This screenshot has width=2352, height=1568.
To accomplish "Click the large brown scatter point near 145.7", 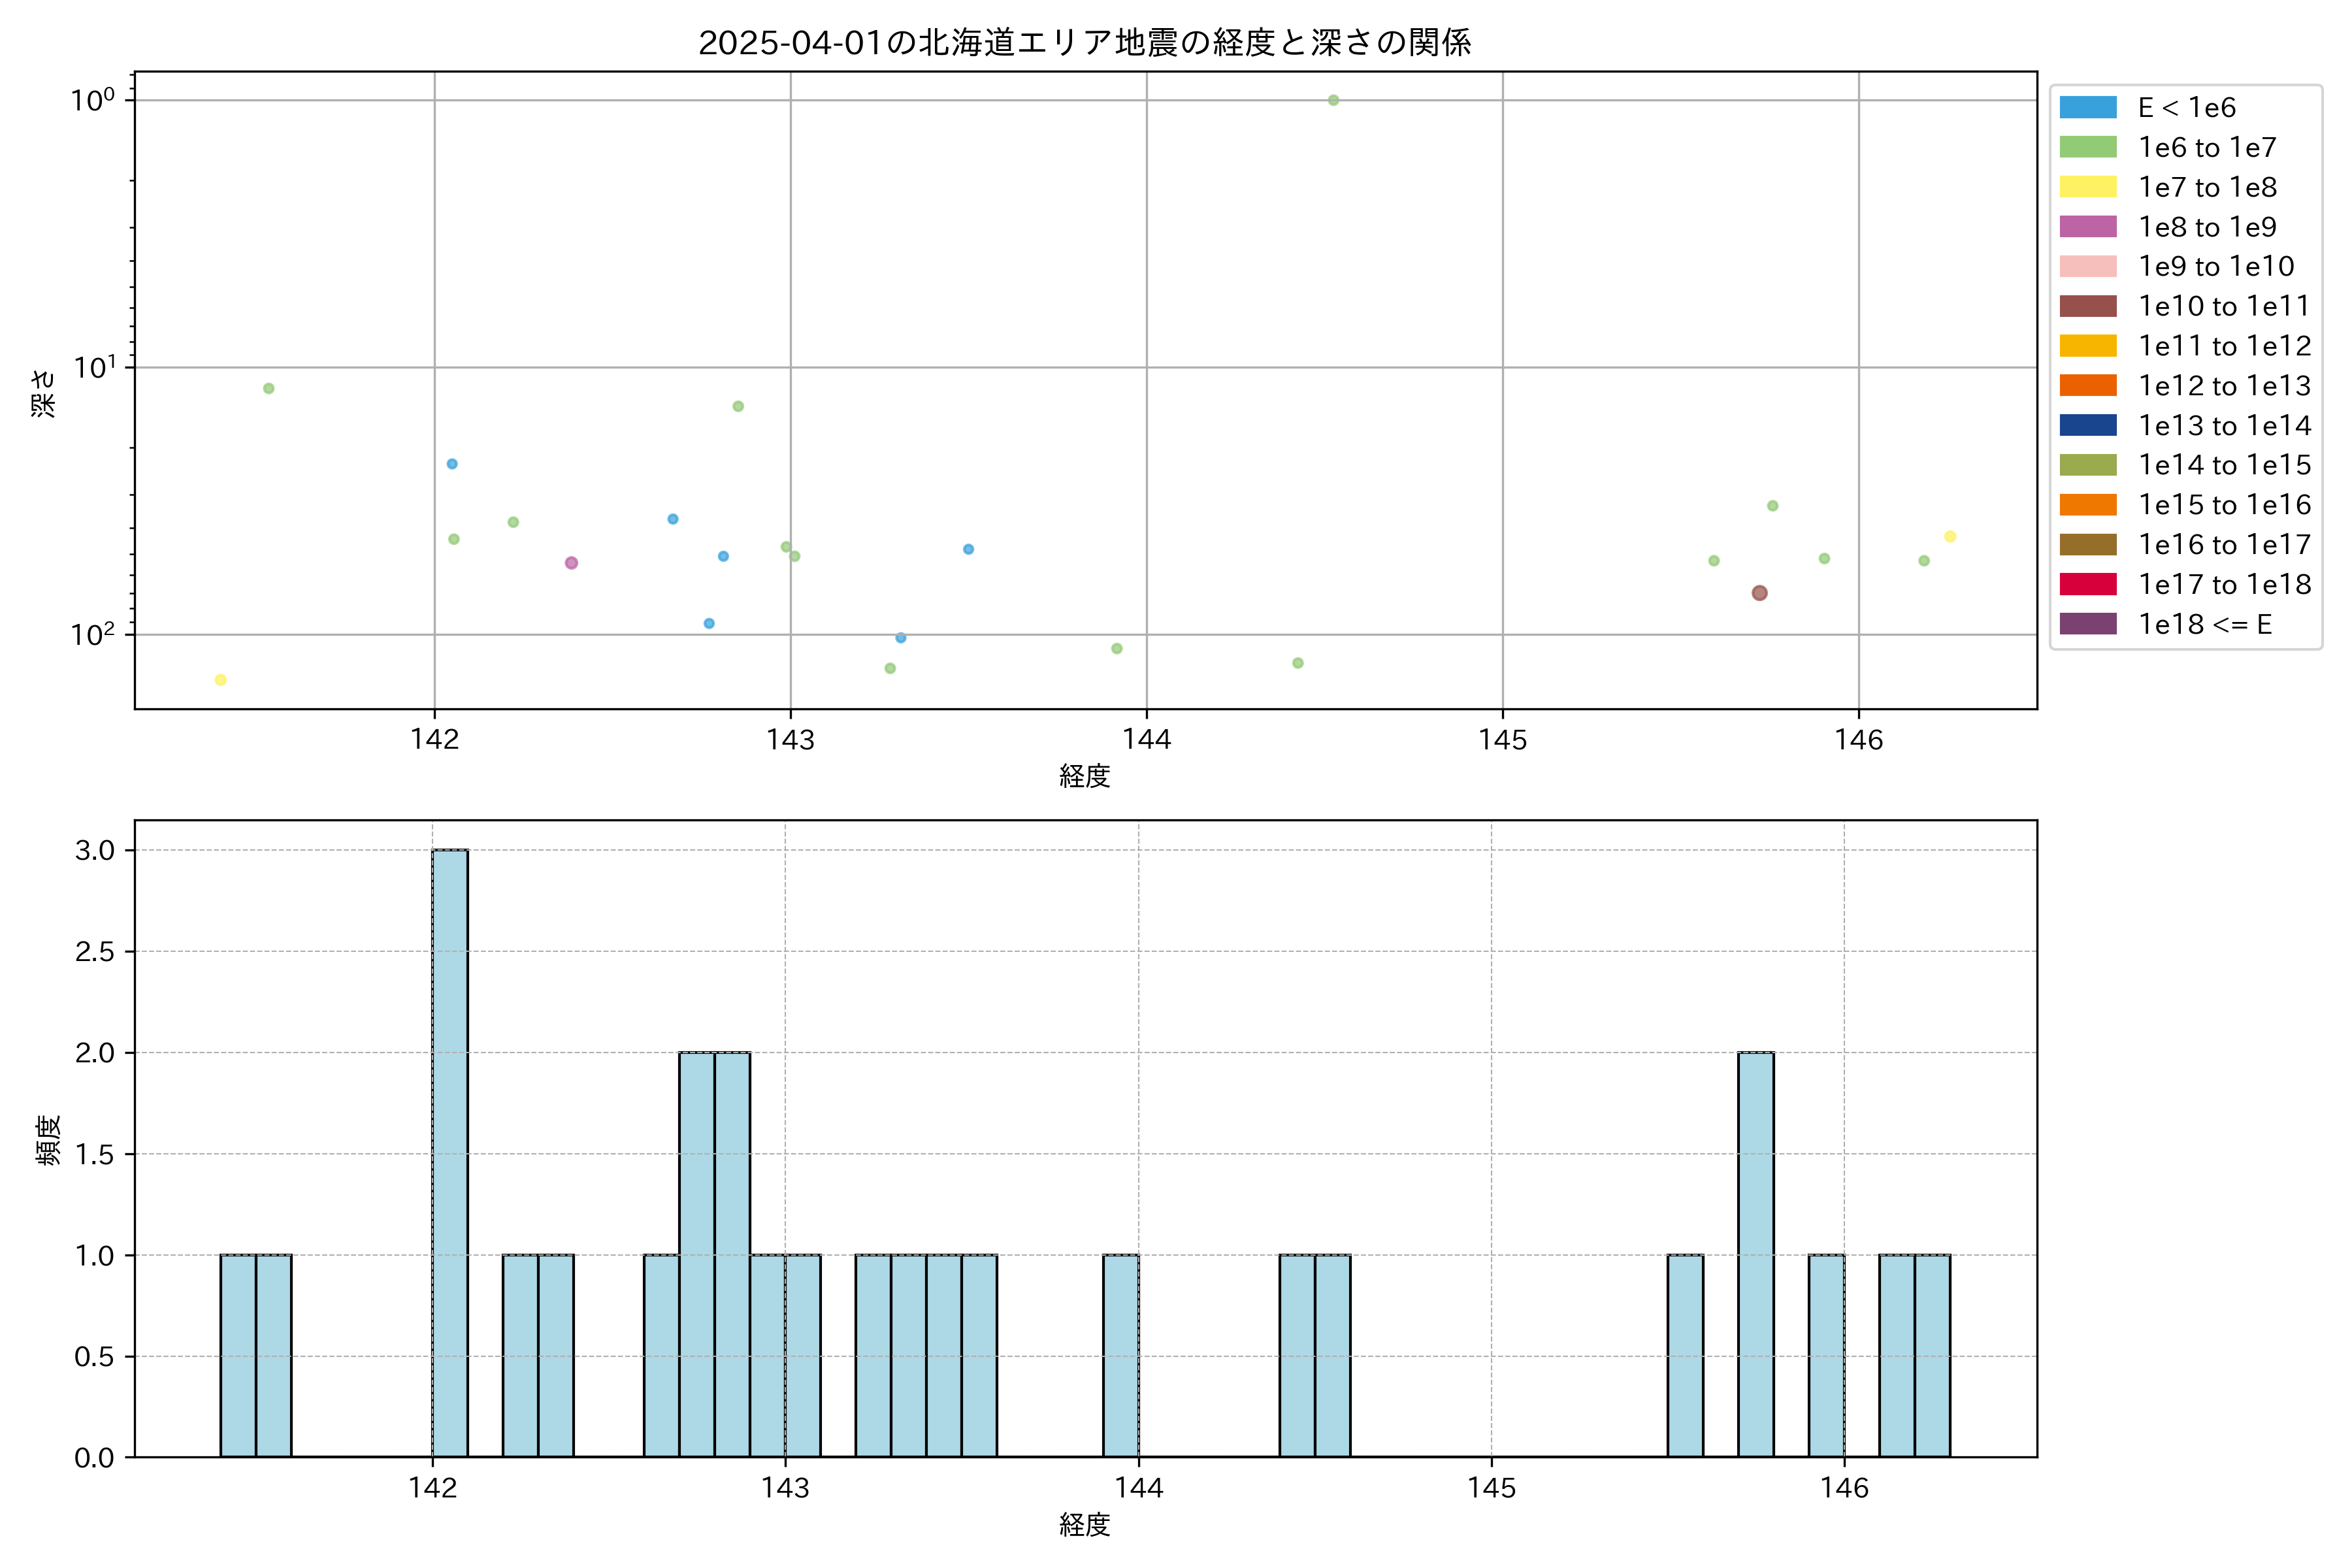I will tap(1759, 593).
